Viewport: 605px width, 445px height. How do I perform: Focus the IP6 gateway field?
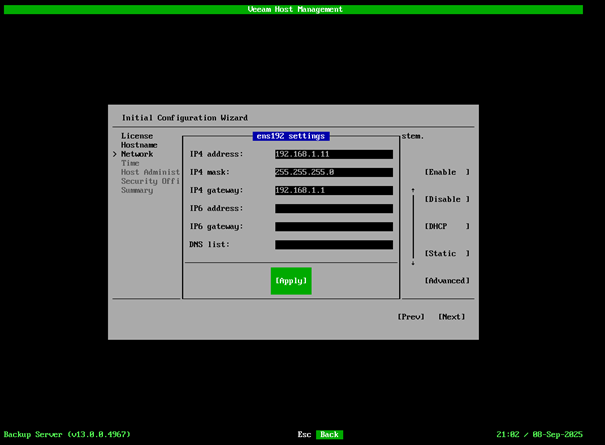coord(333,226)
